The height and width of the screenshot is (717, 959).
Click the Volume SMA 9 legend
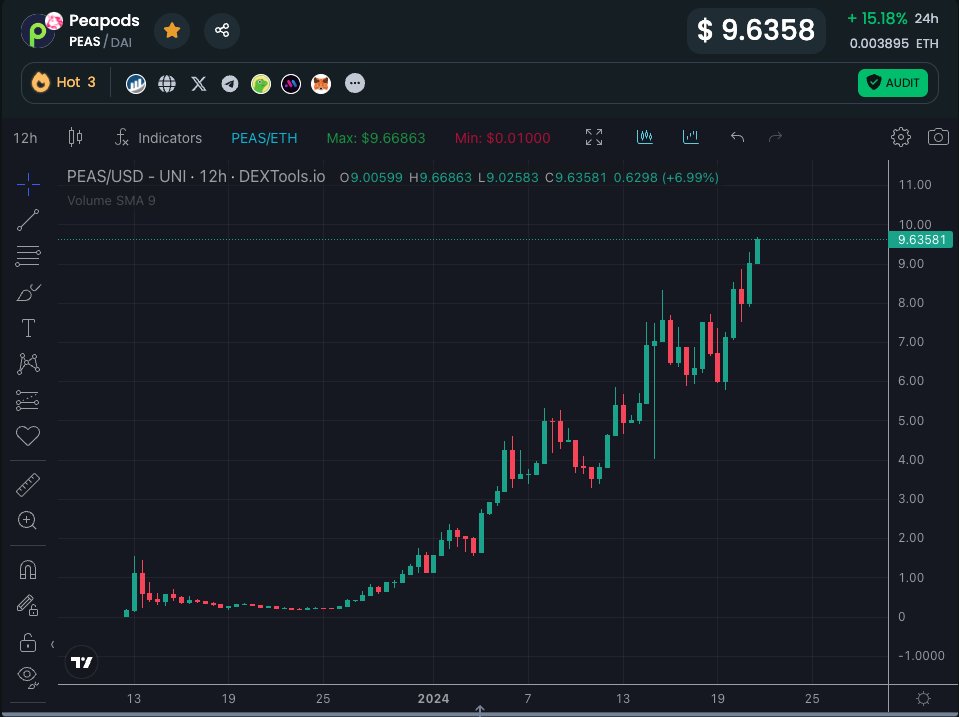point(111,201)
